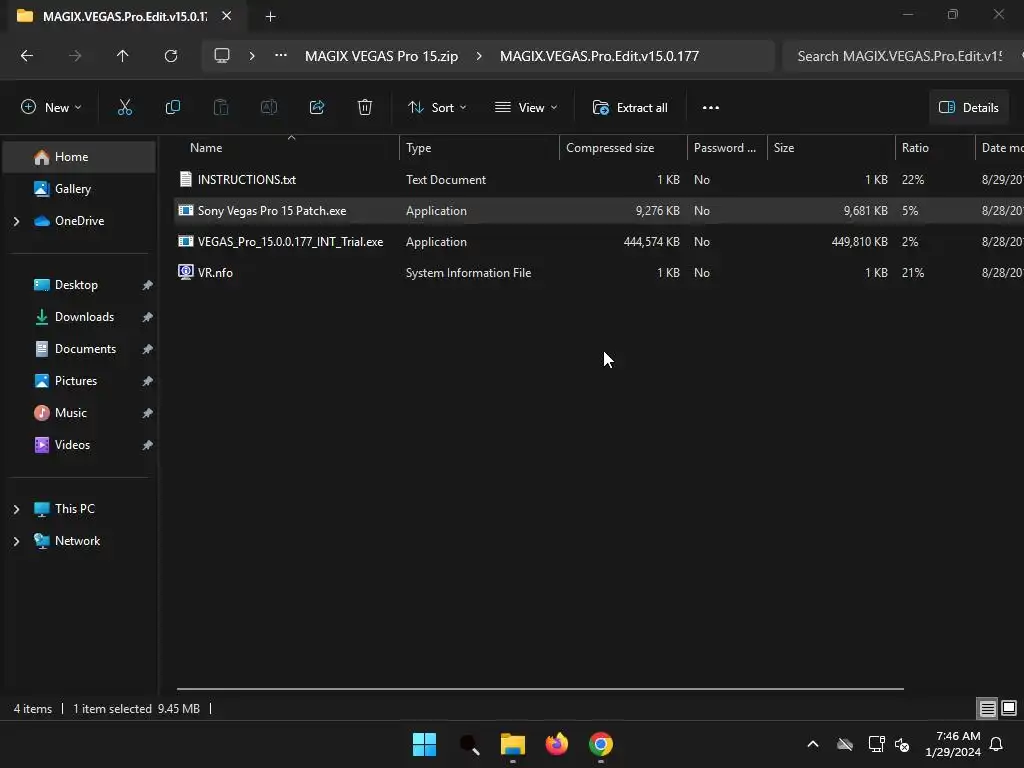The image size is (1024, 768).
Task: Open Windows Start menu
Action: pyautogui.click(x=424, y=744)
